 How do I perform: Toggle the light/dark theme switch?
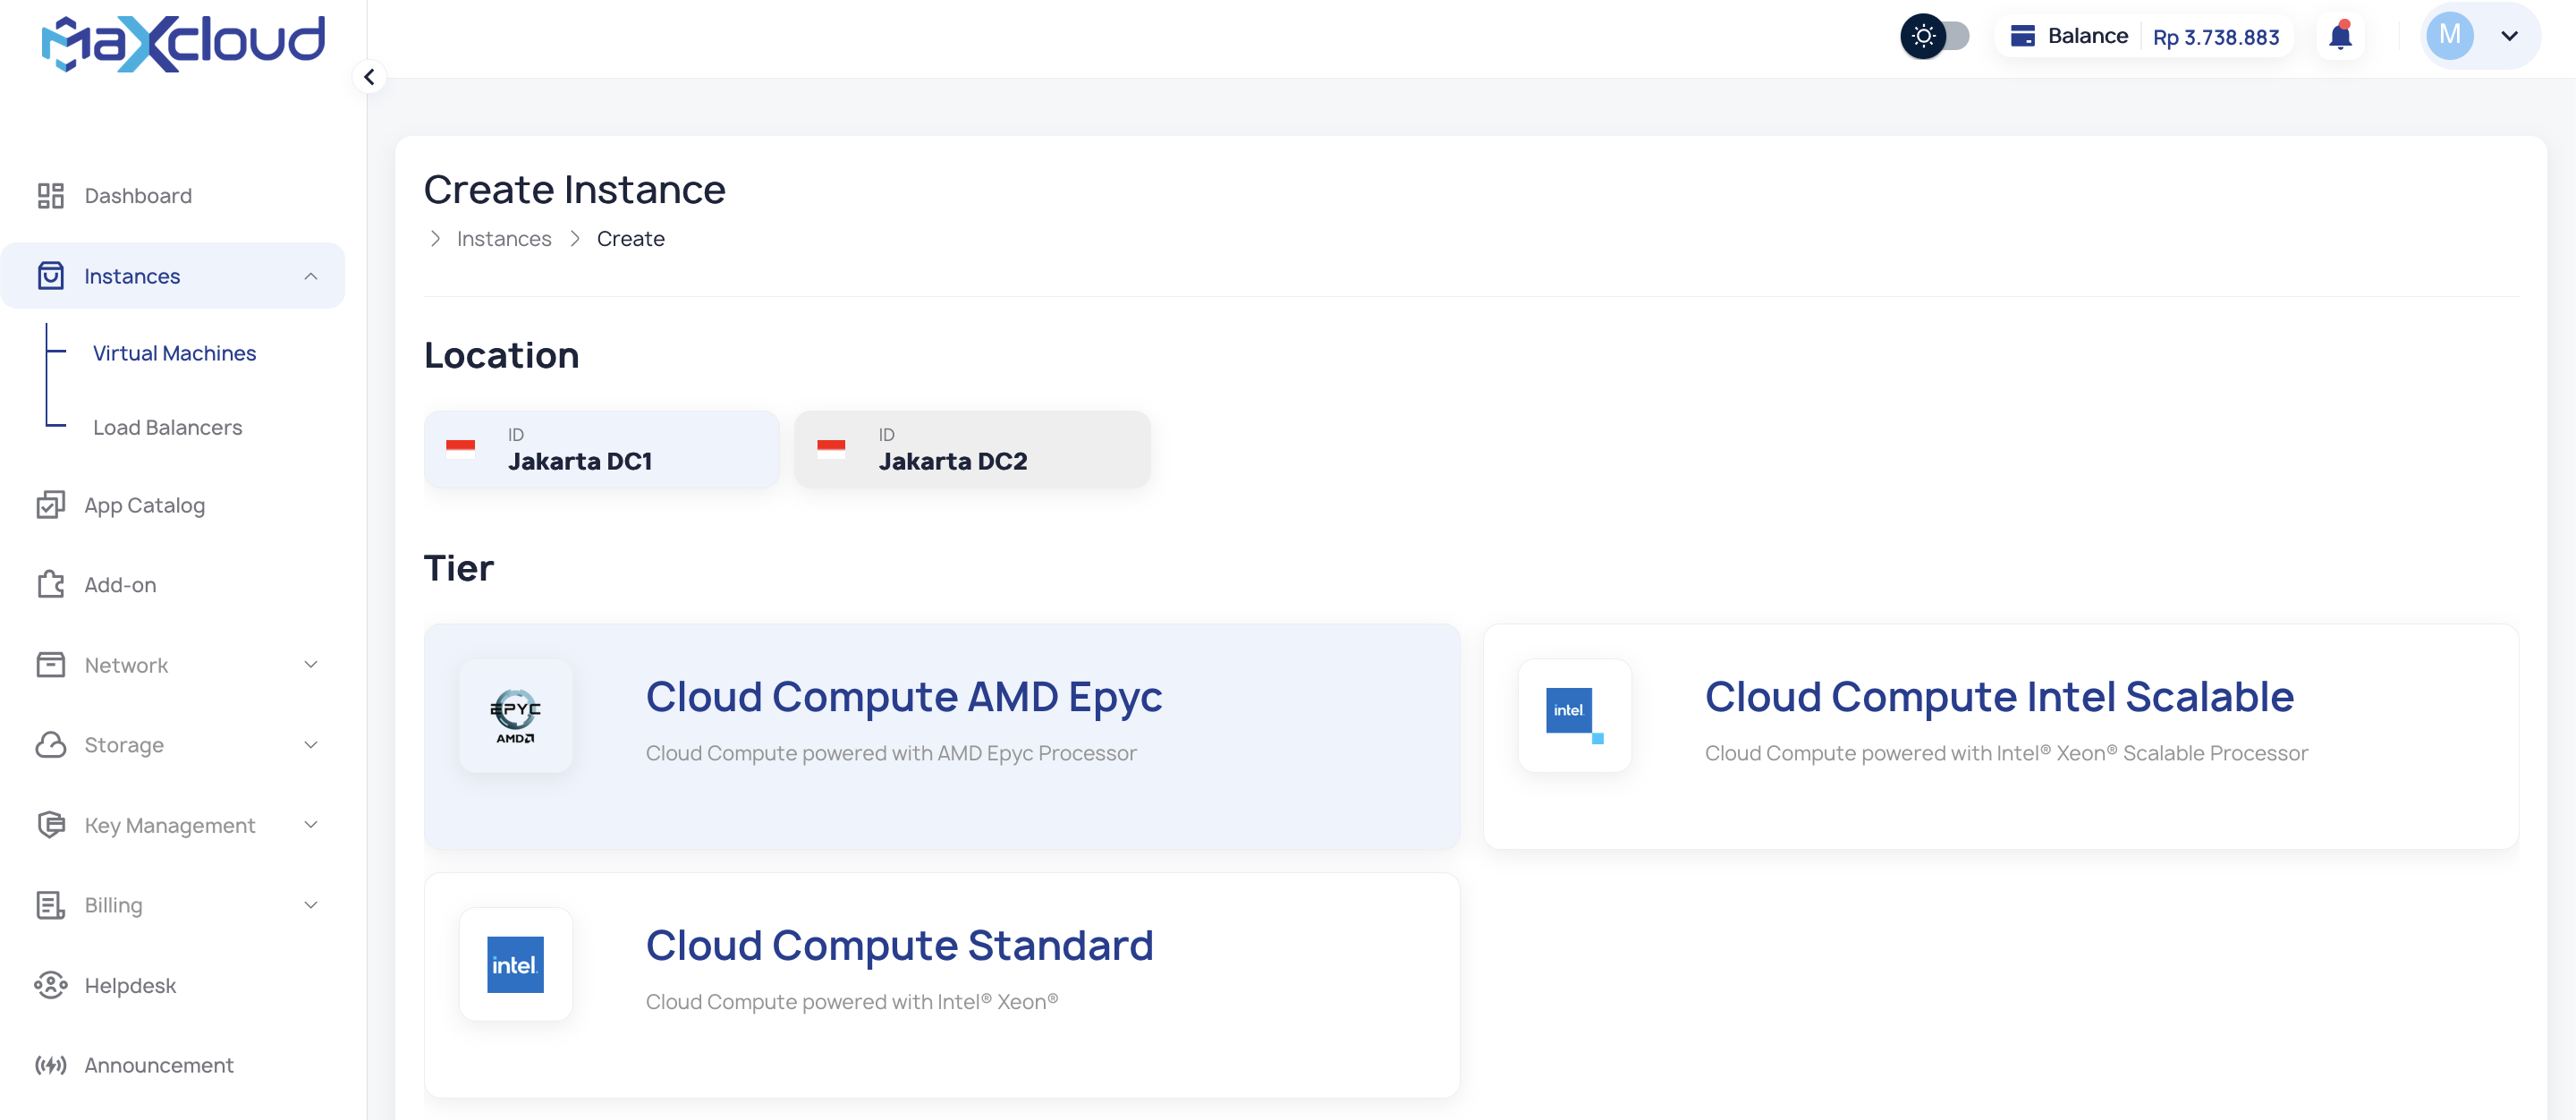click(x=1934, y=36)
